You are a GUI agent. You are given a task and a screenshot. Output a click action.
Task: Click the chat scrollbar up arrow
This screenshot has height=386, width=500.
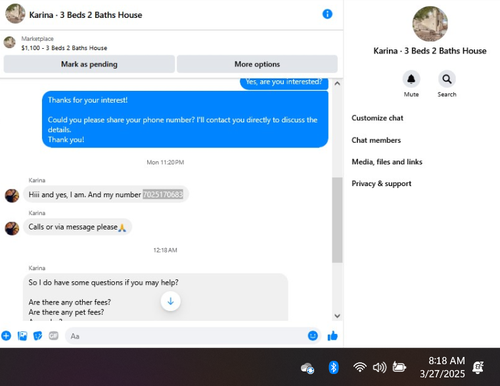(337, 83)
